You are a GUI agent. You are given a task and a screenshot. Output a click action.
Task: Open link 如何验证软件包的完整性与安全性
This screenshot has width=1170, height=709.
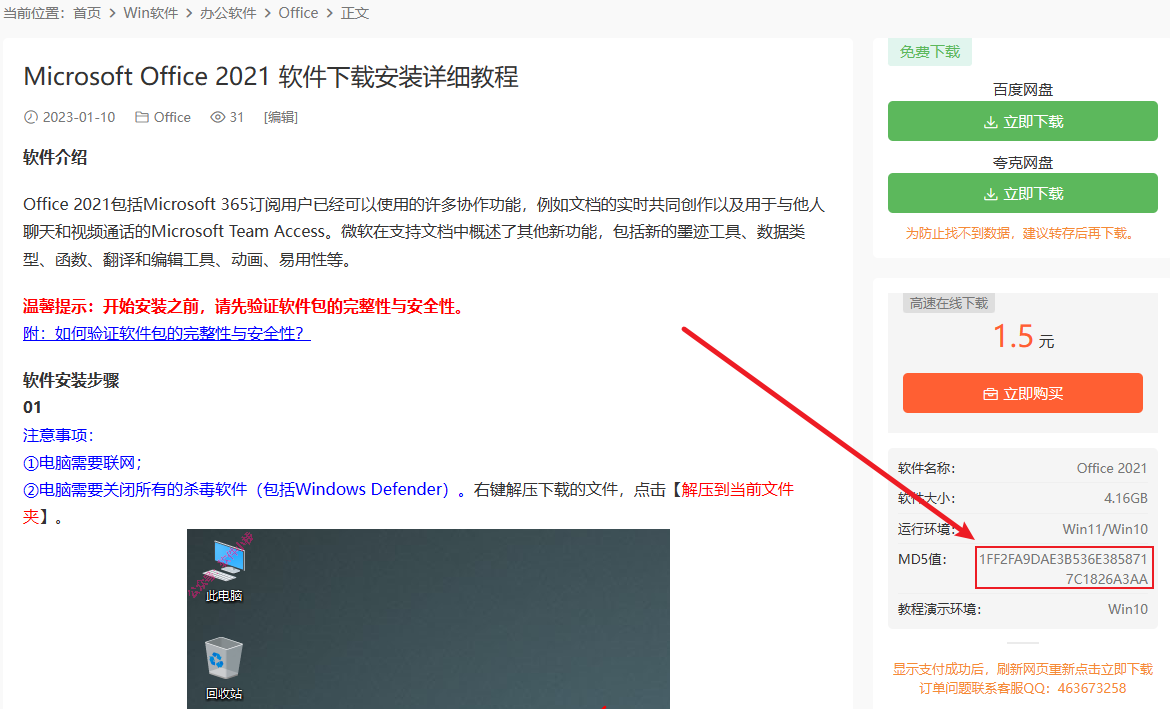point(166,334)
